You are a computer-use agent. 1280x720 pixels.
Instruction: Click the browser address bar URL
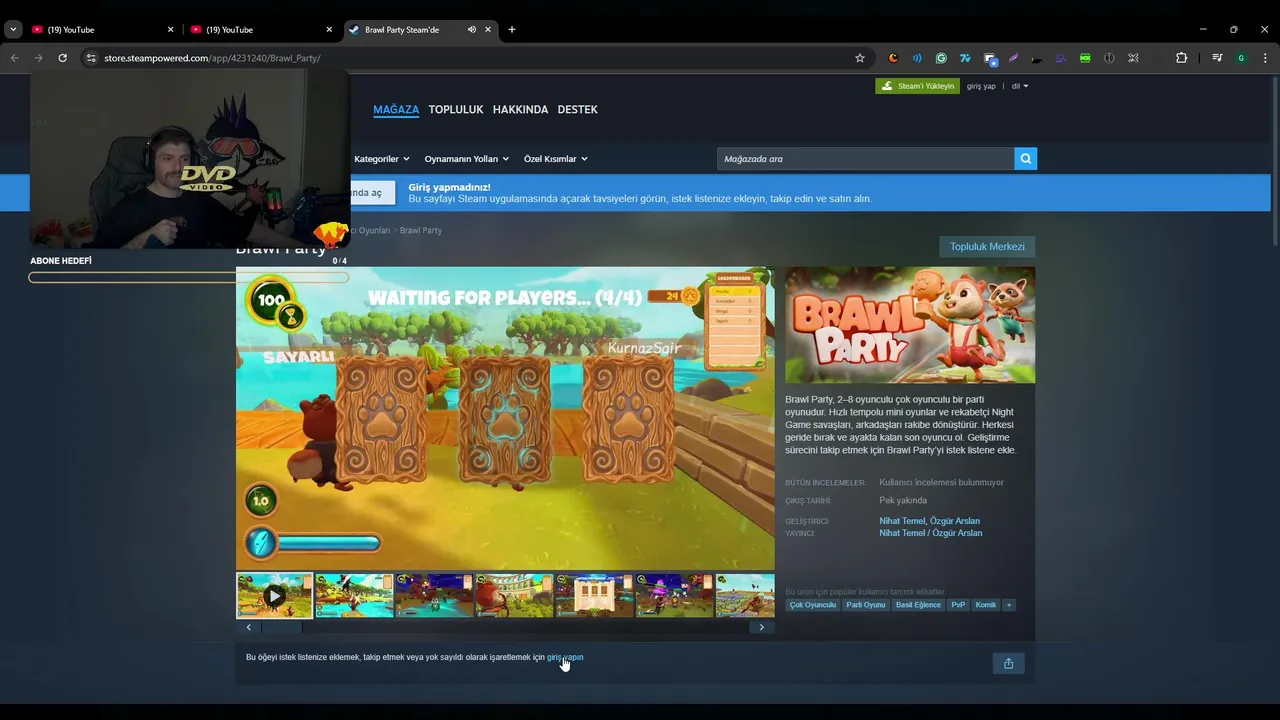coord(212,58)
